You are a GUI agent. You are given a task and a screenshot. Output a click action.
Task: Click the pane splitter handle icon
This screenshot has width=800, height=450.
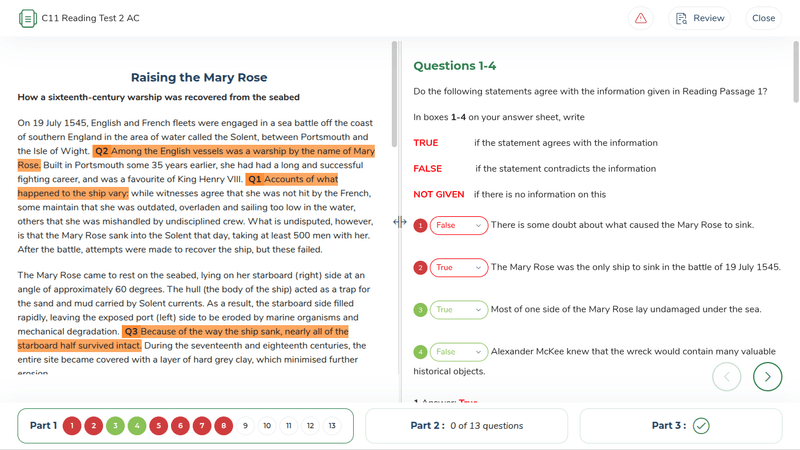(x=400, y=222)
